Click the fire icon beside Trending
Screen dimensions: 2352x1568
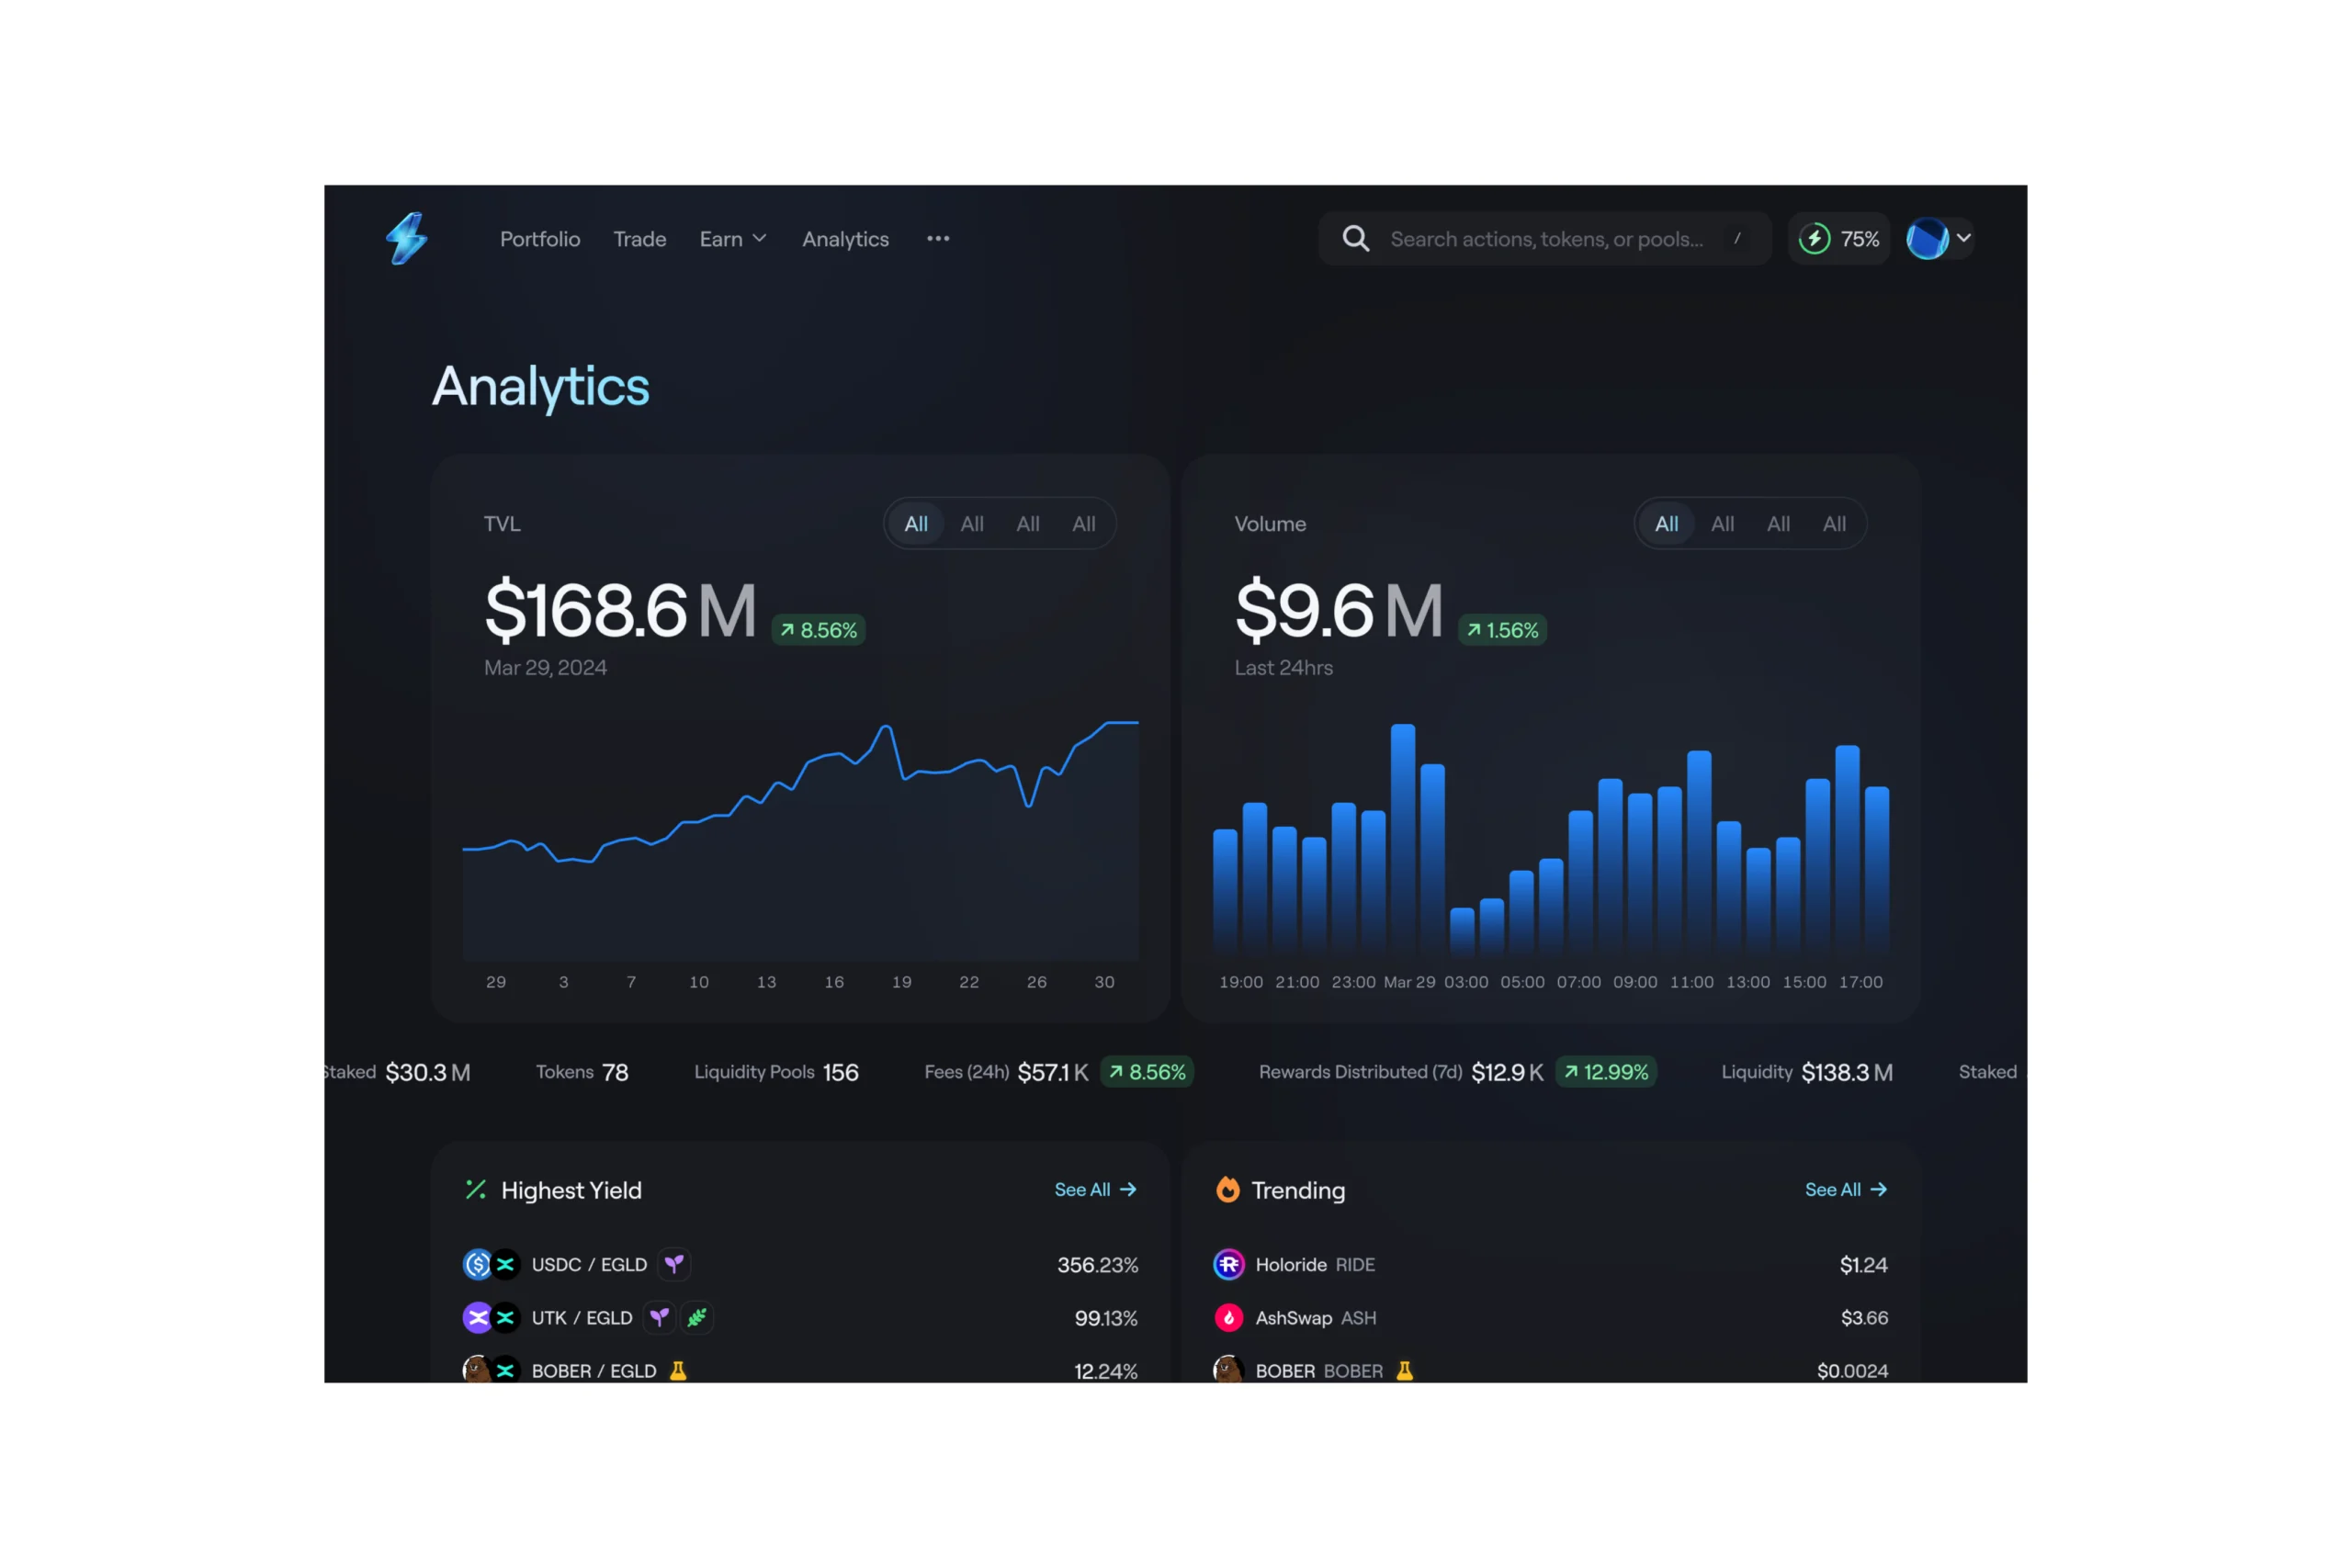point(1227,1190)
